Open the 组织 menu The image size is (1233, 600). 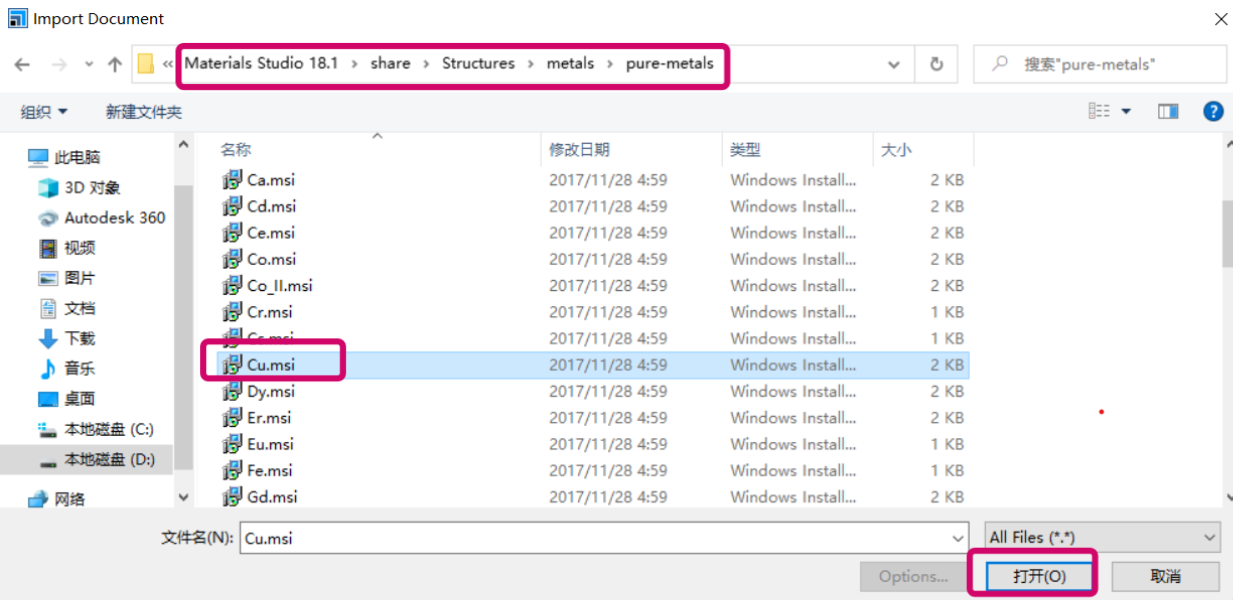click(x=40, y=111)
